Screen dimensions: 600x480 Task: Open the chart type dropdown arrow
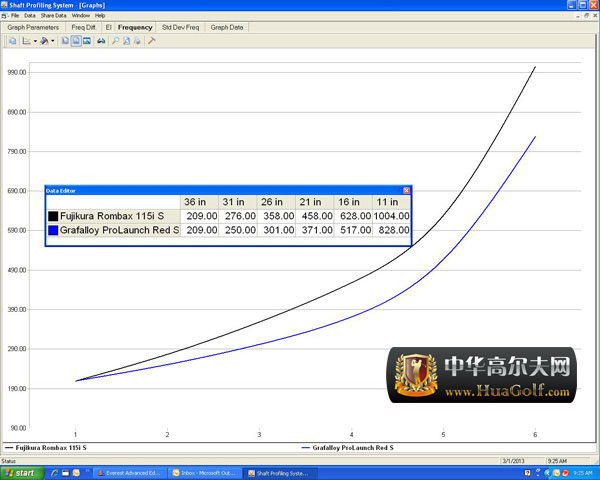coord(34,41)
